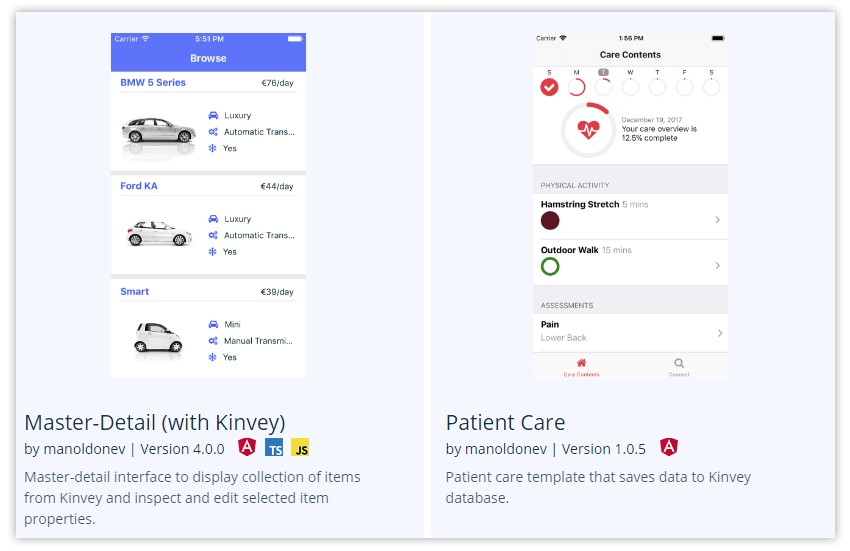850x551 pixels.
Task: Click the Care Contents home icon
Action: tap(581, 363)
